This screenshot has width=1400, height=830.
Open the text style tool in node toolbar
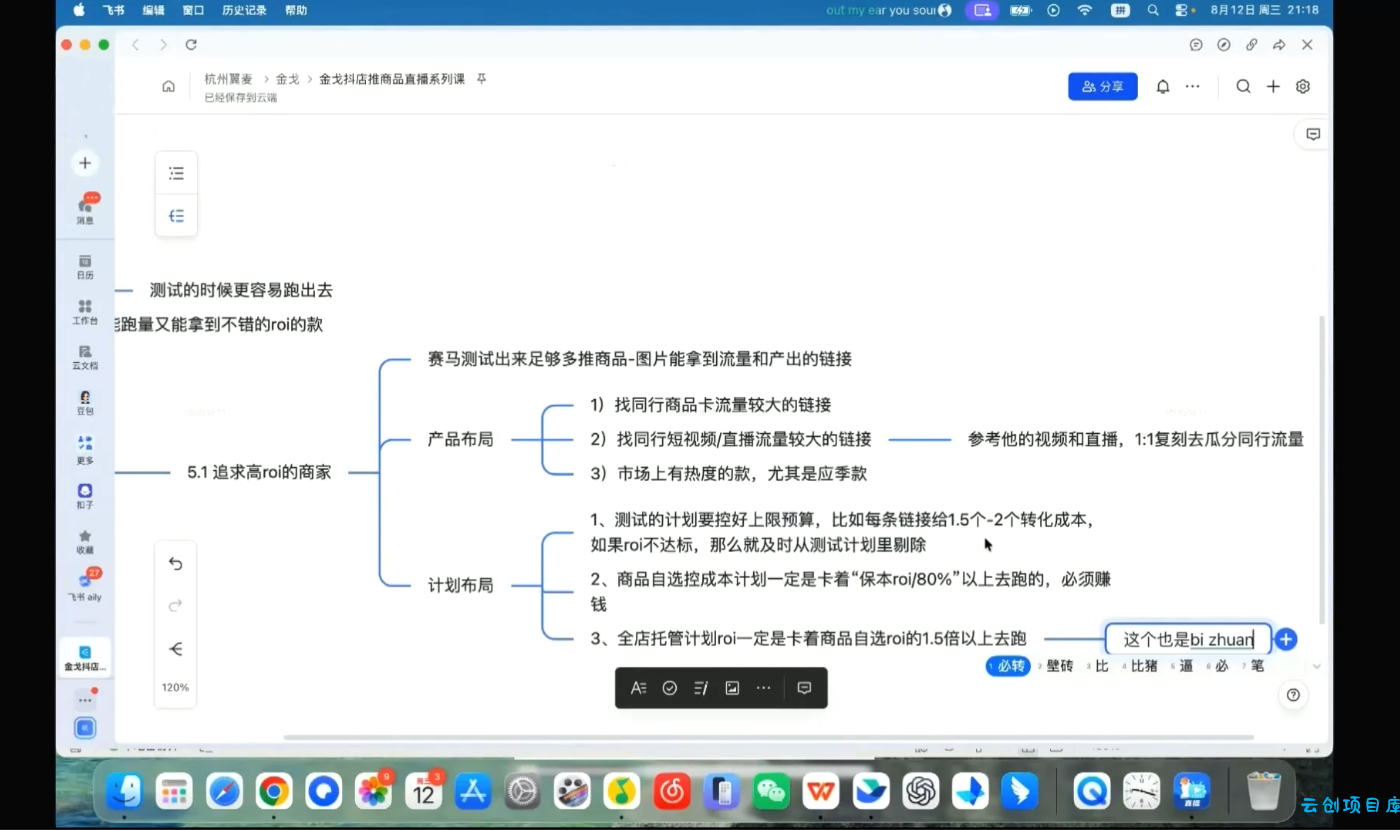click(x=638, y=688)
